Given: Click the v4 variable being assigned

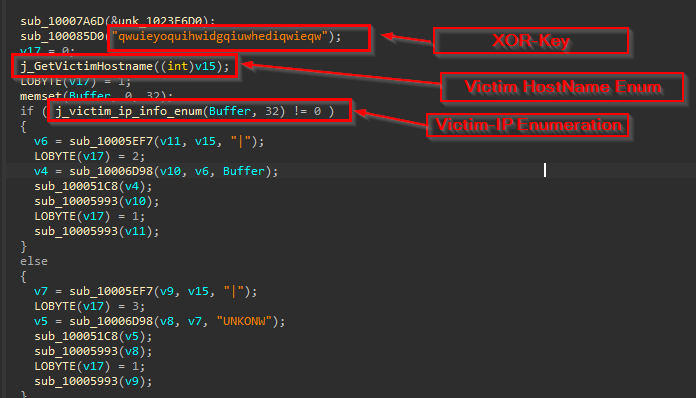Looking at the screenshot, I should (41, 171).
